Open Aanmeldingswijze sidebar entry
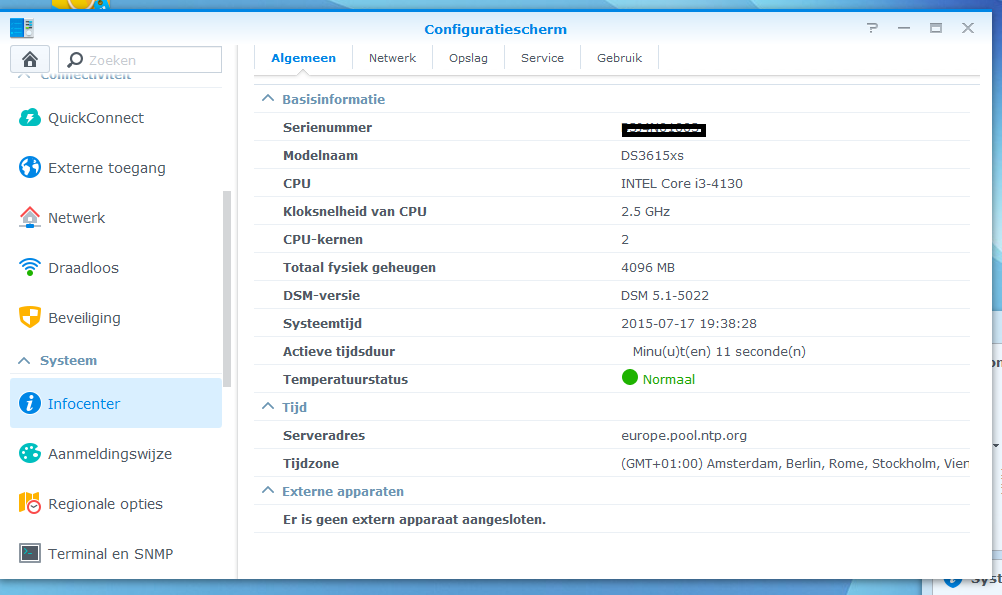Screen dimensions: 1002x595 pos(110,454)
